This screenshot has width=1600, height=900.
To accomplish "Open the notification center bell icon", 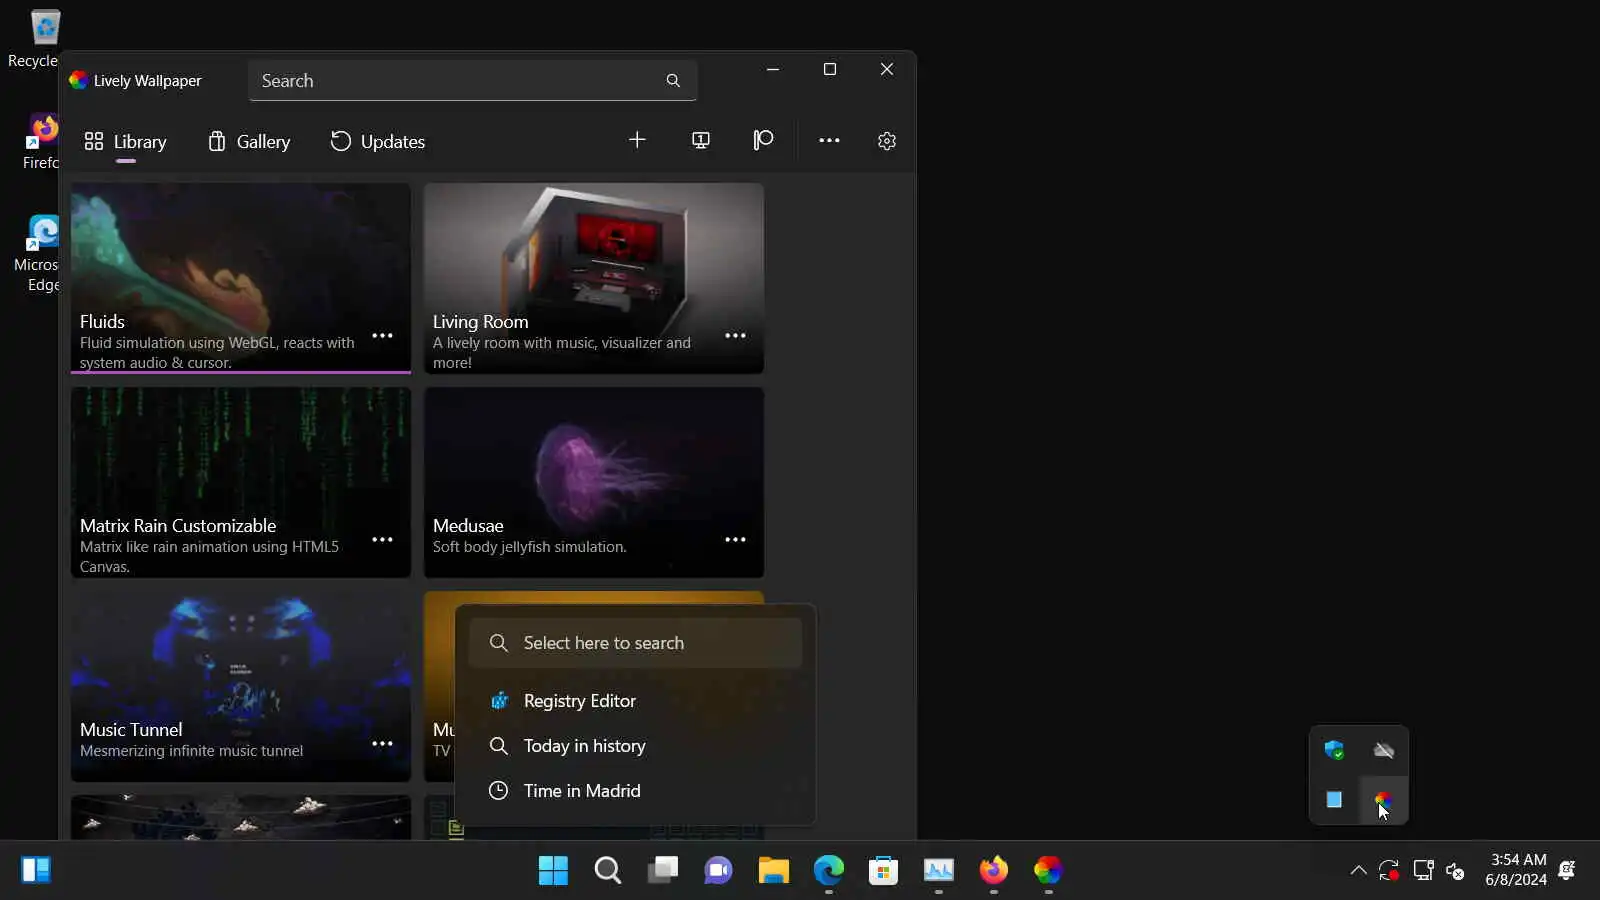I will tap(1567, 870).
